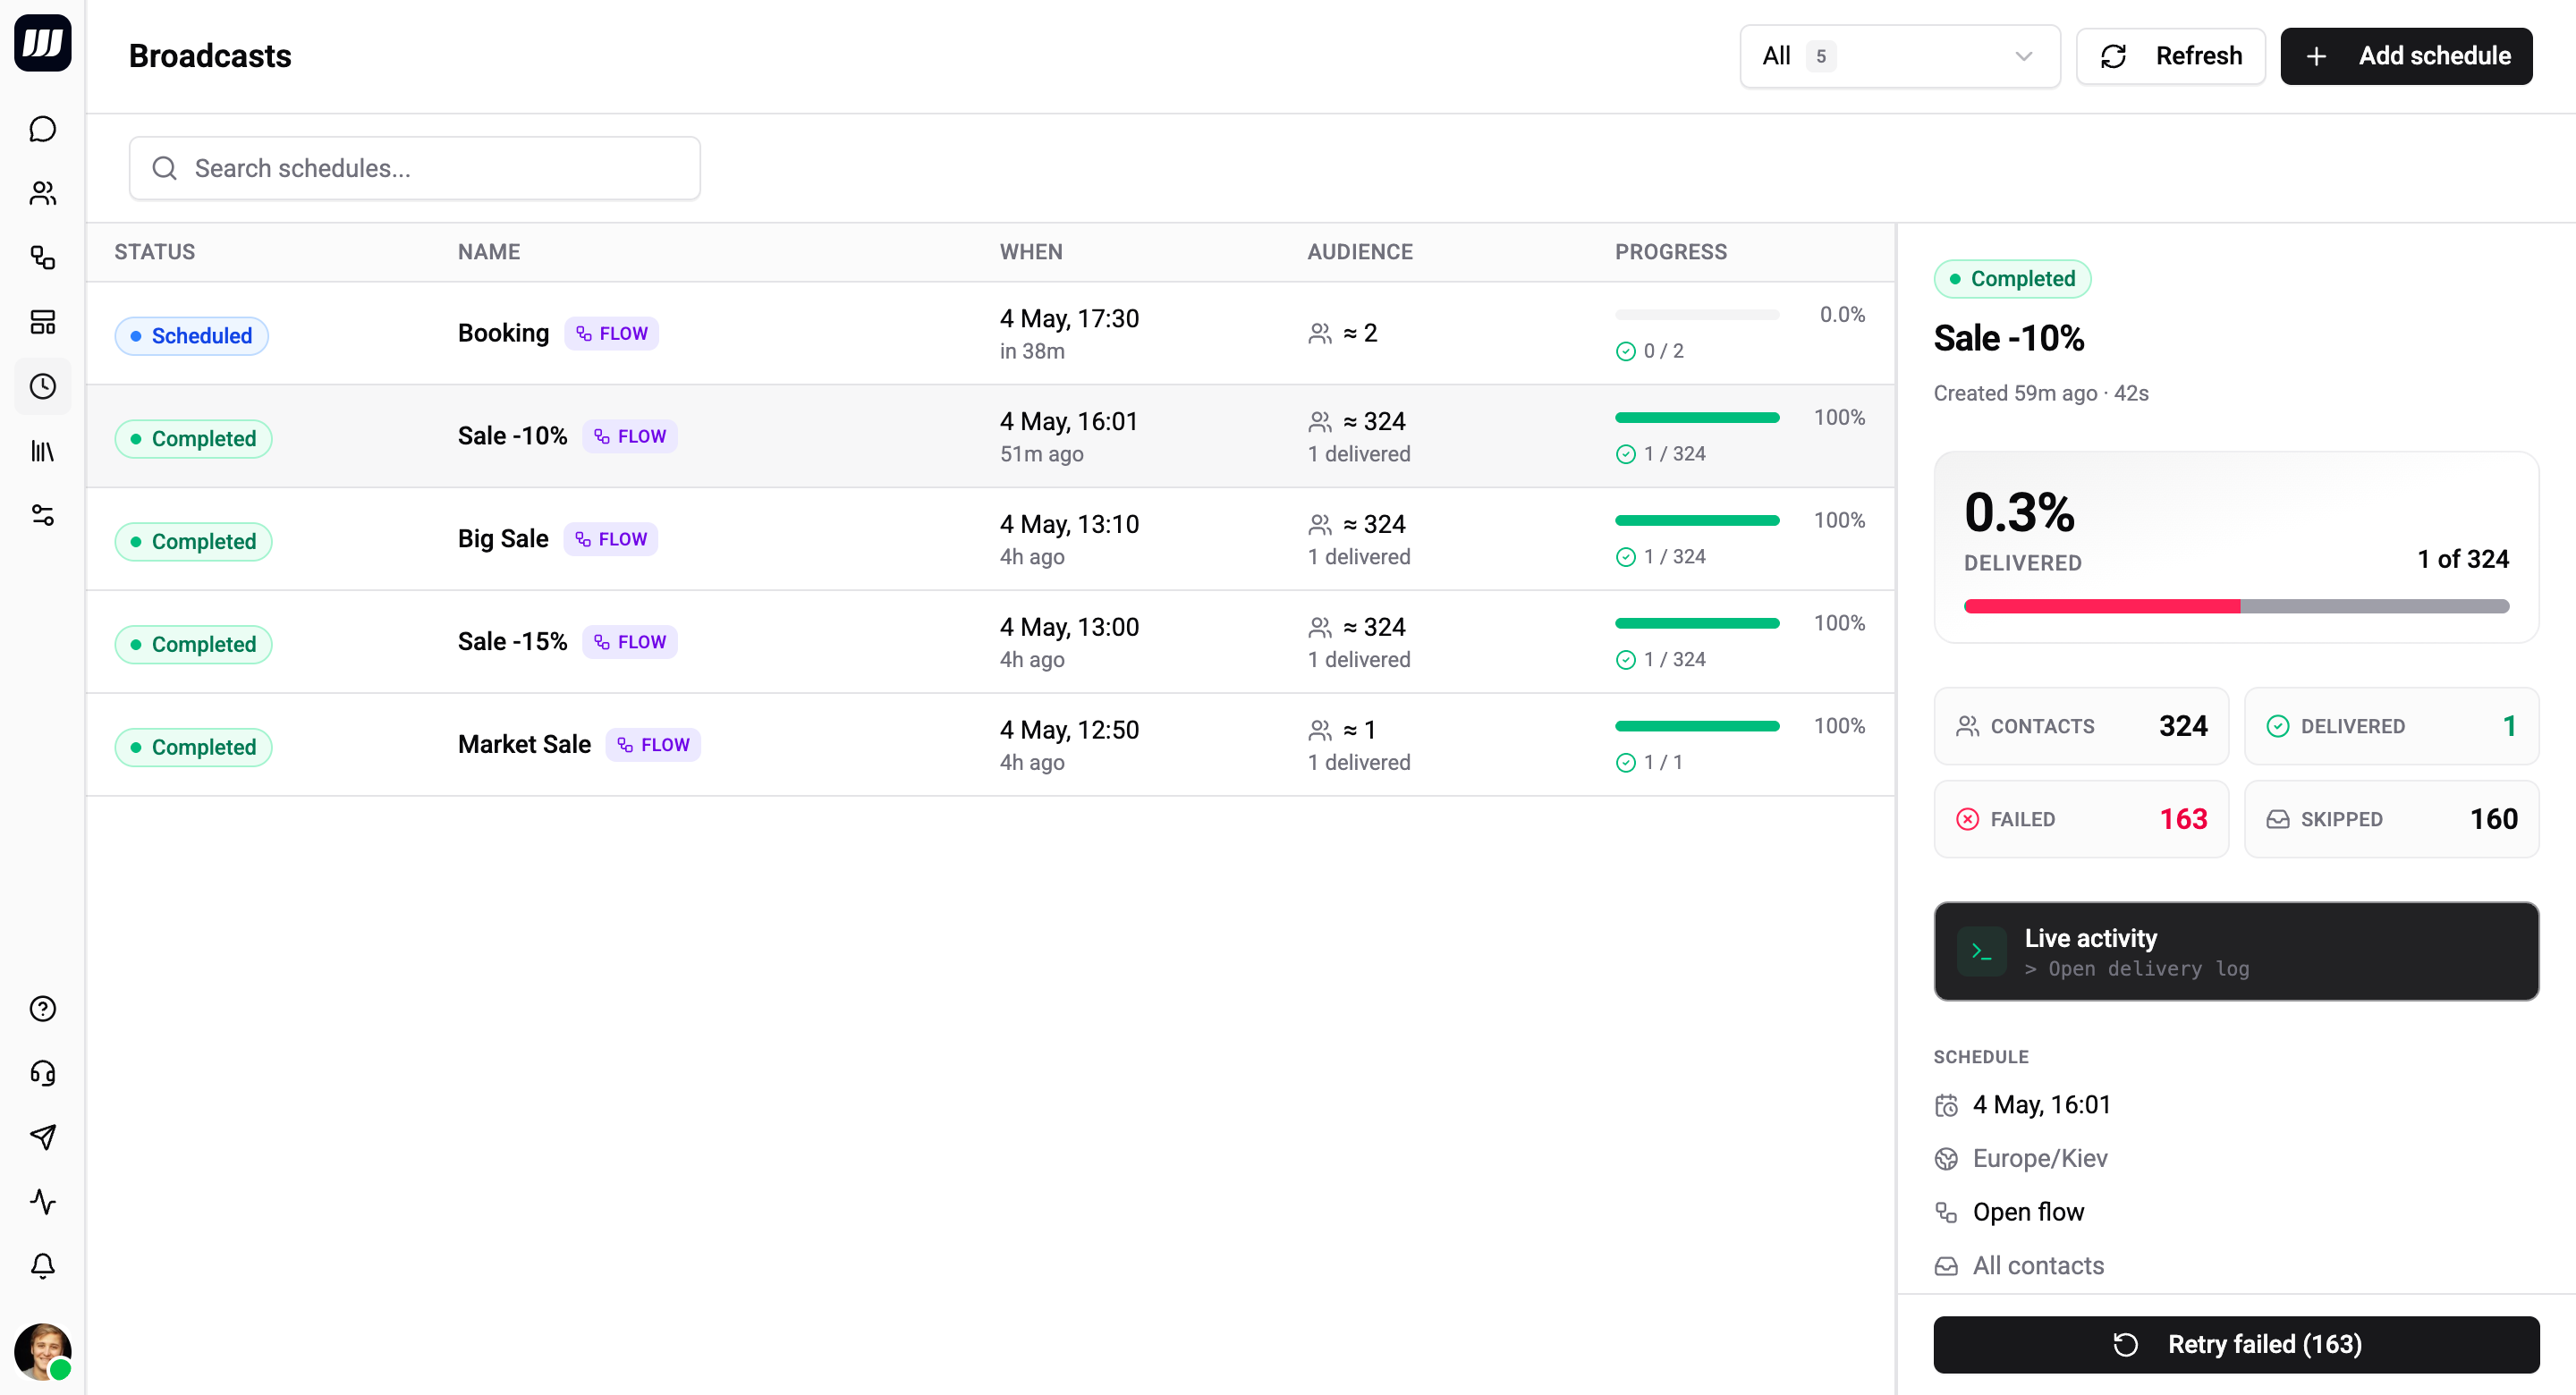Click the 0 / 2 progress count
Image resolution: width=2576 pixels, height=1395 pixels.
[x=1663, y=351]
